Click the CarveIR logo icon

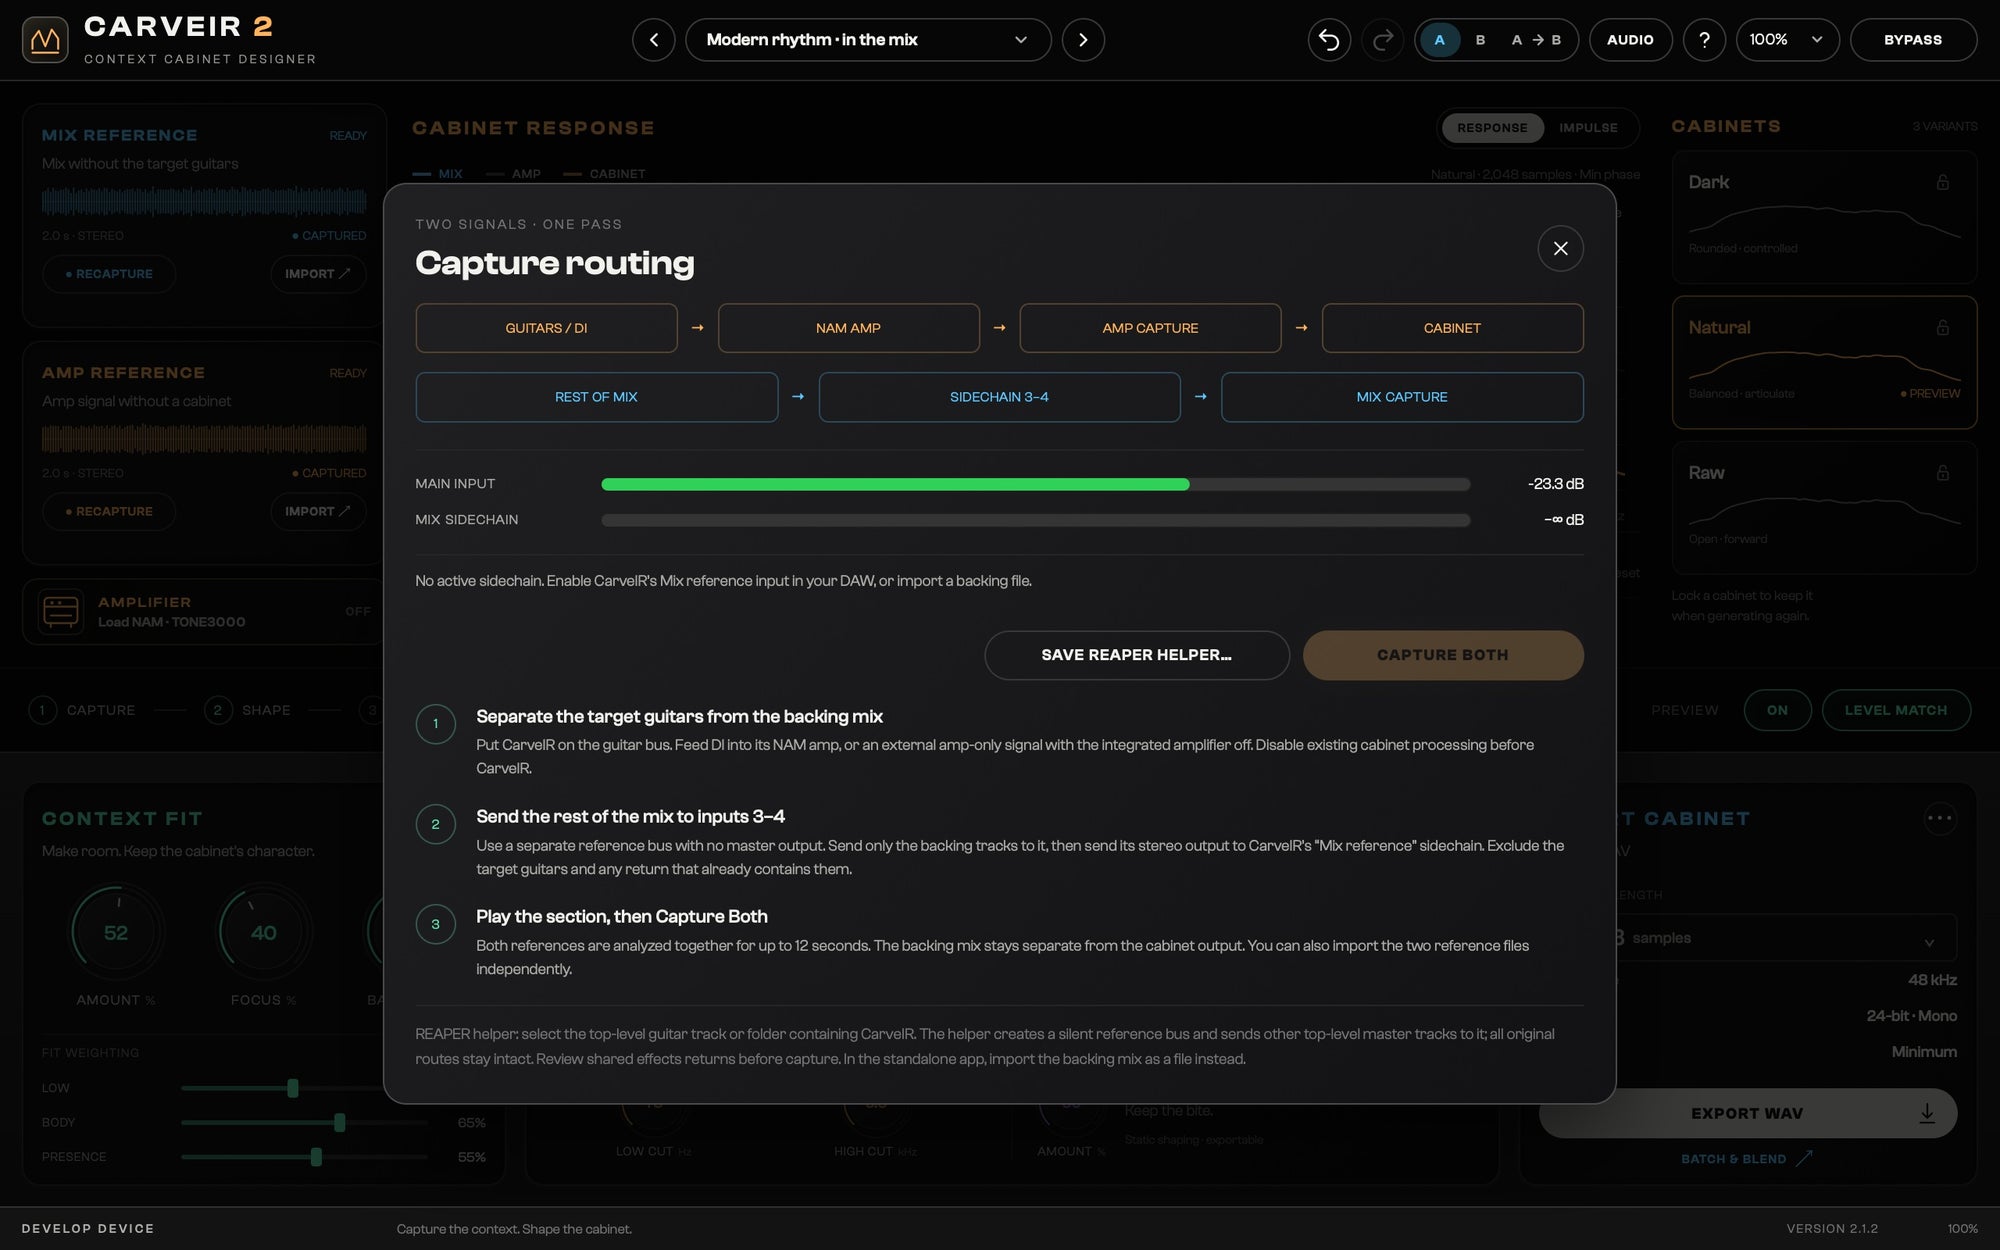[x=45, y=40]
